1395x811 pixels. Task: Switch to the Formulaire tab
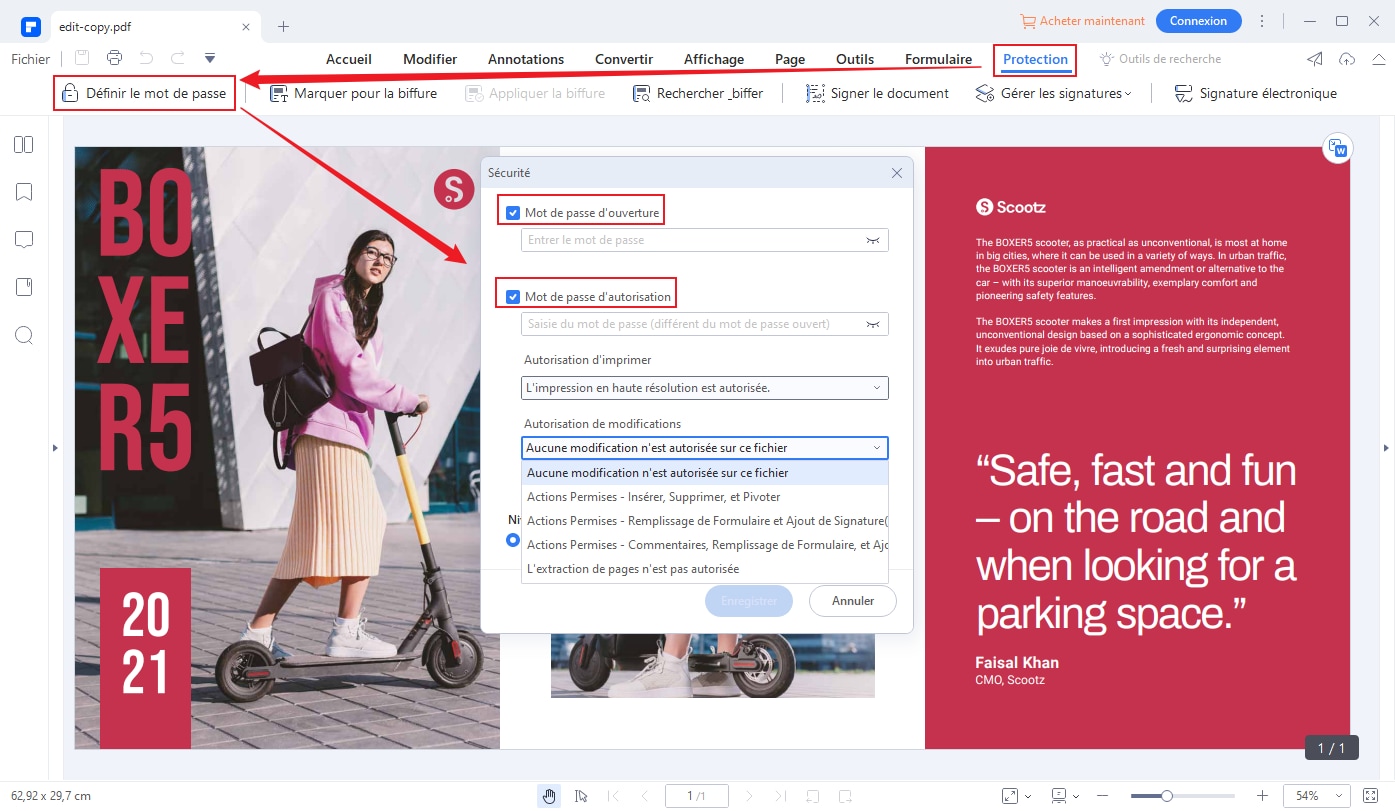(938, 59)
